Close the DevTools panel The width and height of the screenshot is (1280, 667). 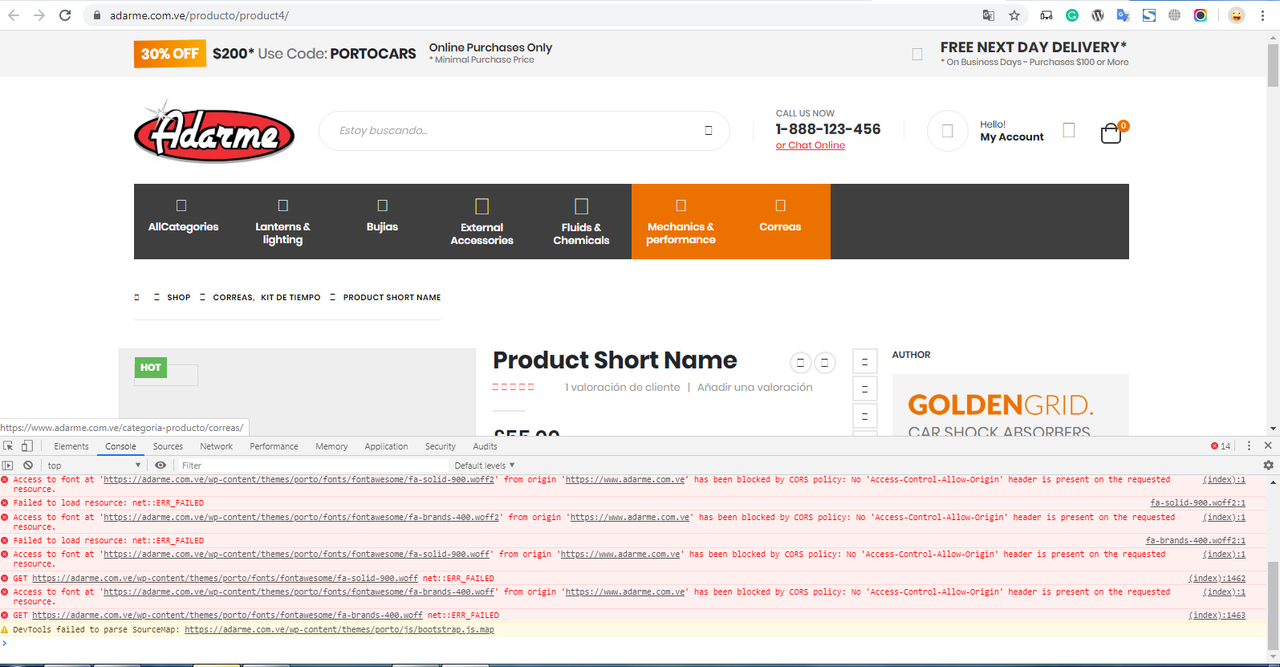click(x=1268, y=446)
